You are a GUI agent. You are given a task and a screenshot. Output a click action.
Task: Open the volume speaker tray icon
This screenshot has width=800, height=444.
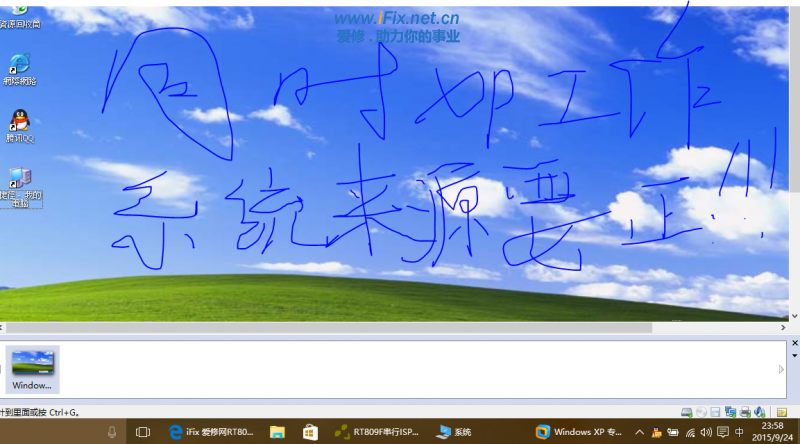[706, 432]
